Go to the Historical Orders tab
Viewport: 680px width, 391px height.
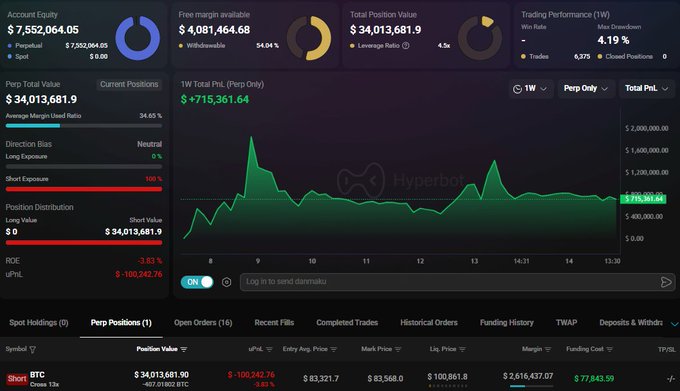428,323
